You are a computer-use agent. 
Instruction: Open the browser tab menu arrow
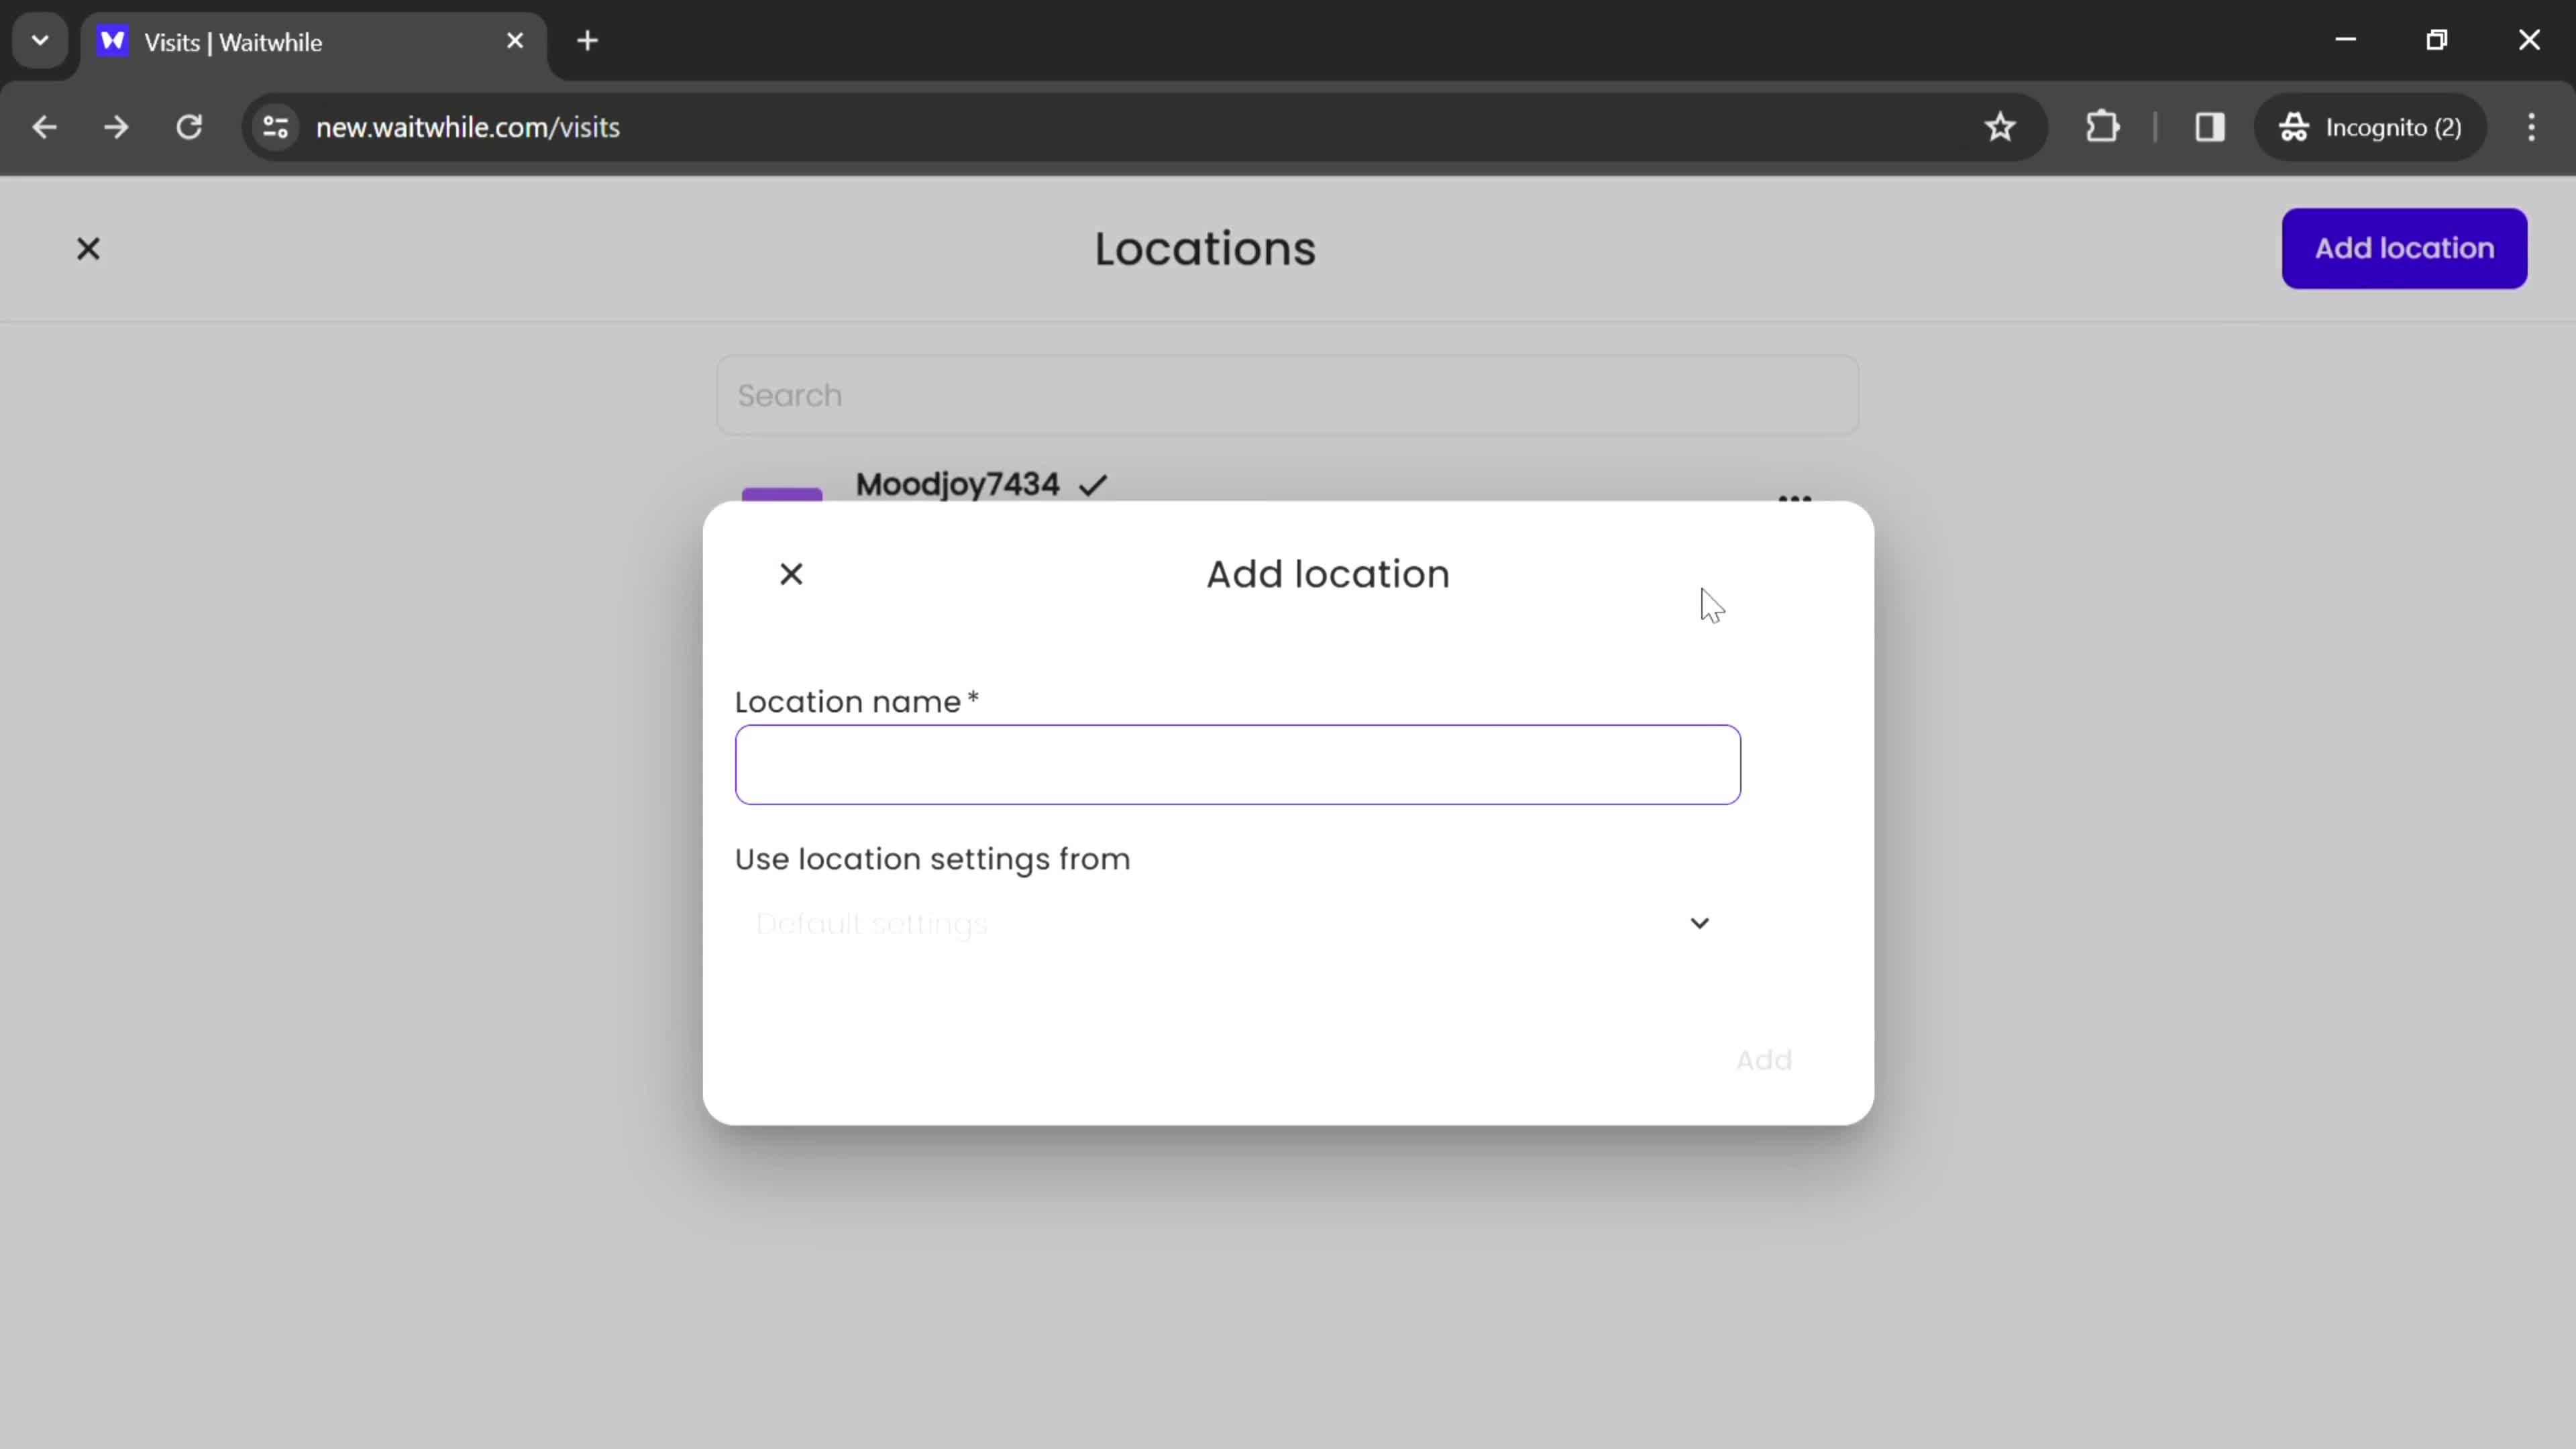point(39,39)
